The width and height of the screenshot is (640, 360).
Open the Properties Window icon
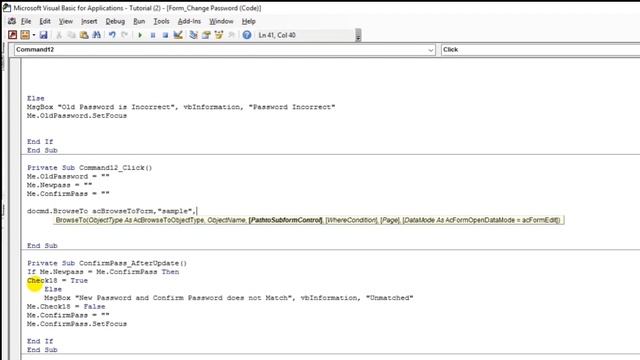pos(206,35)
